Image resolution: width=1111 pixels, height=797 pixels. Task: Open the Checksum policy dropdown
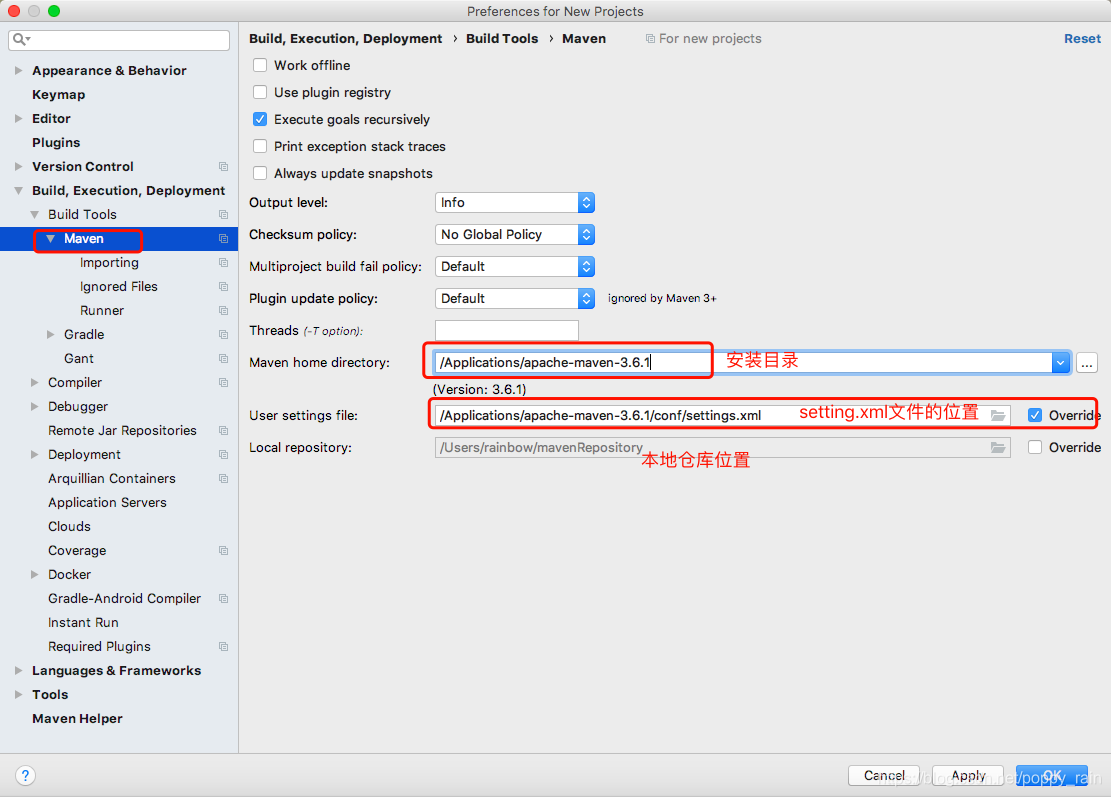[x=514, y=234]
